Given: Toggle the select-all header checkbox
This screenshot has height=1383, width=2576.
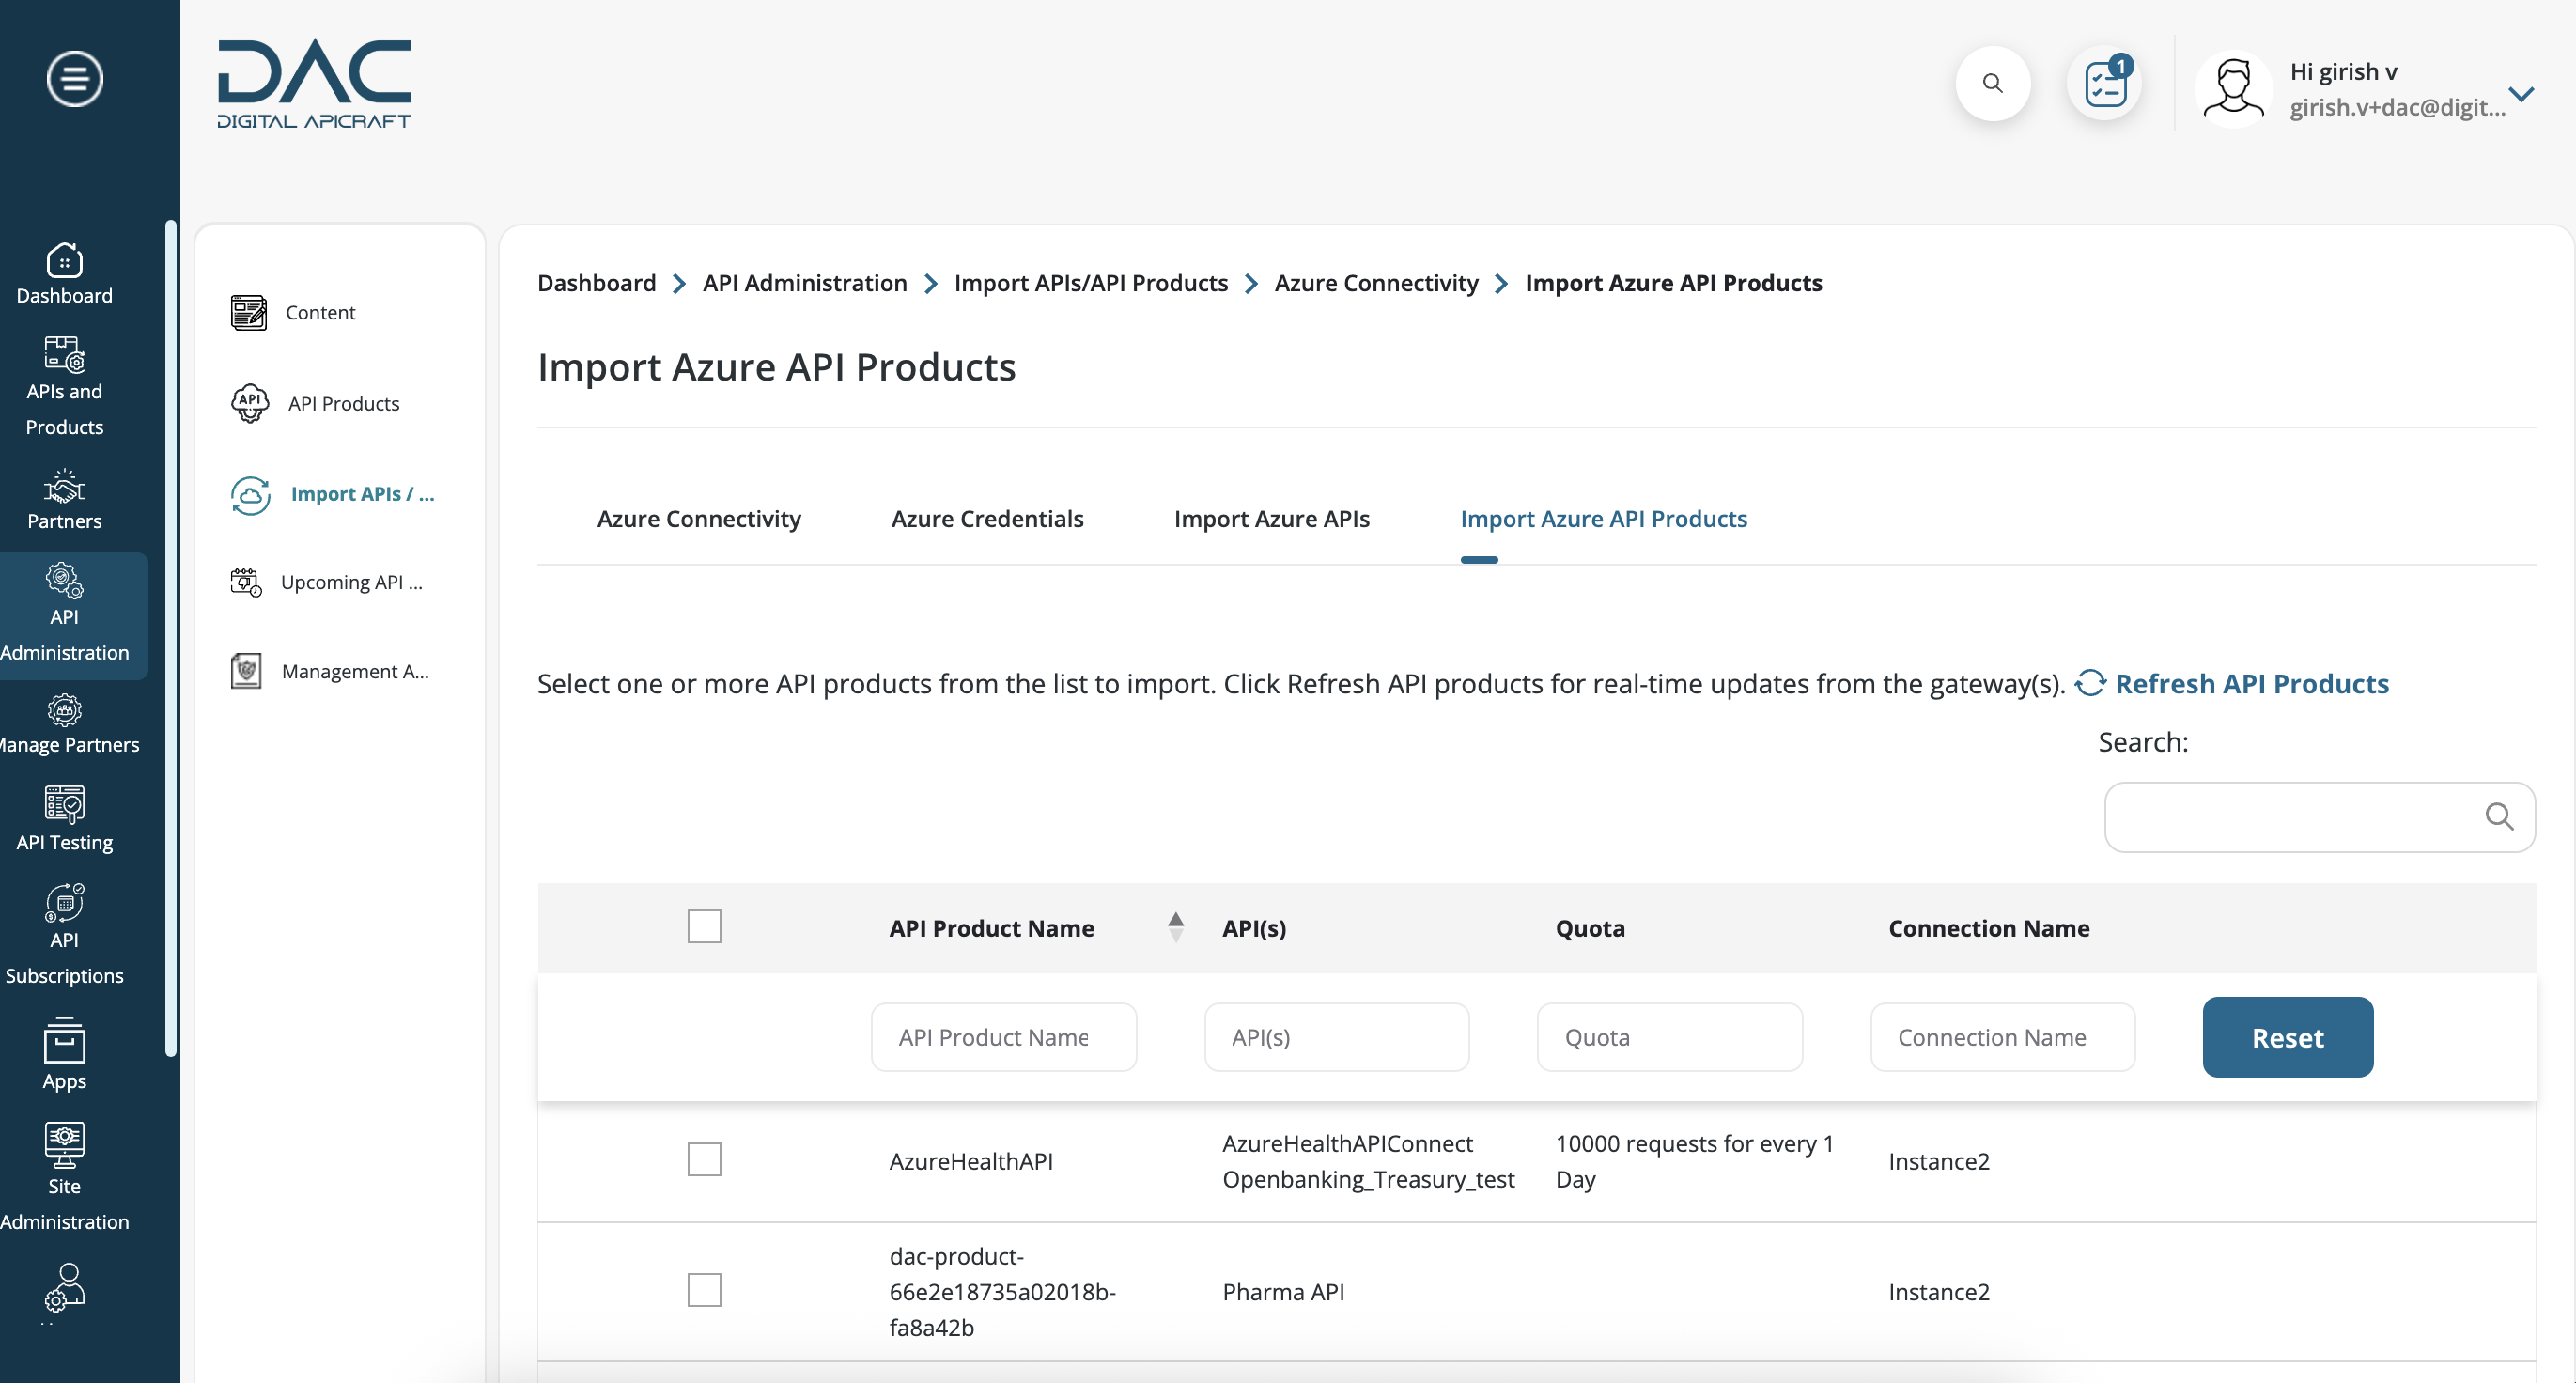Looking at the screenshot, I should click(x=704, y=927).
